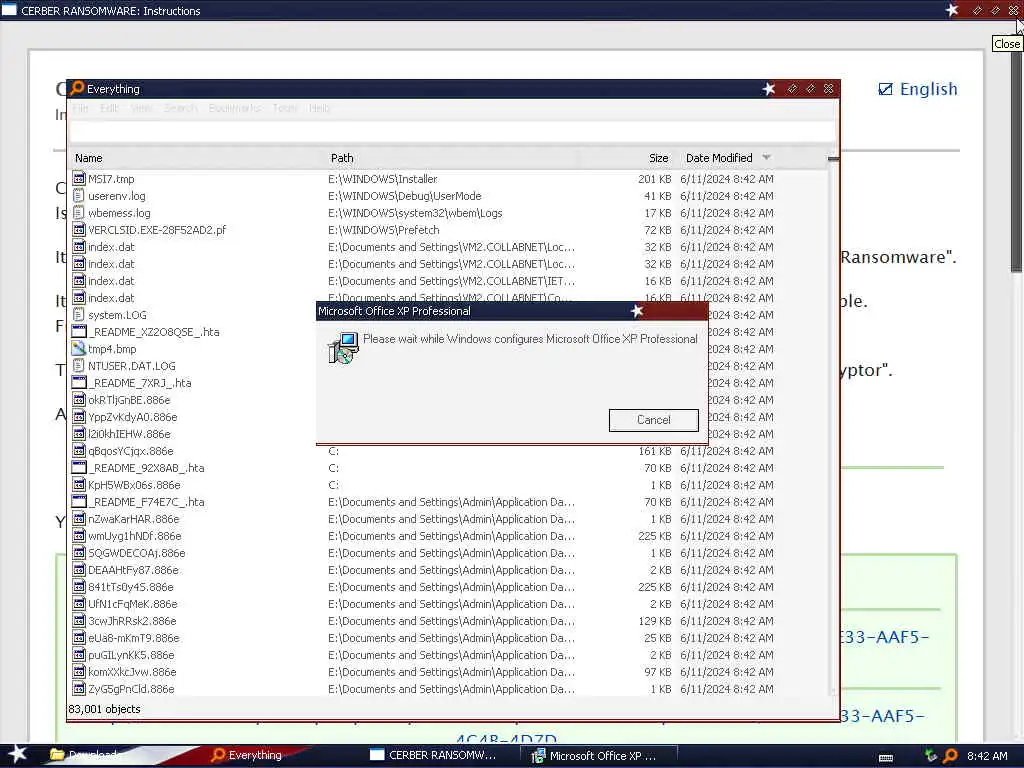Click the system.LOG file icon
Viewport: 1024px width, 768px height.
point(79,314)
